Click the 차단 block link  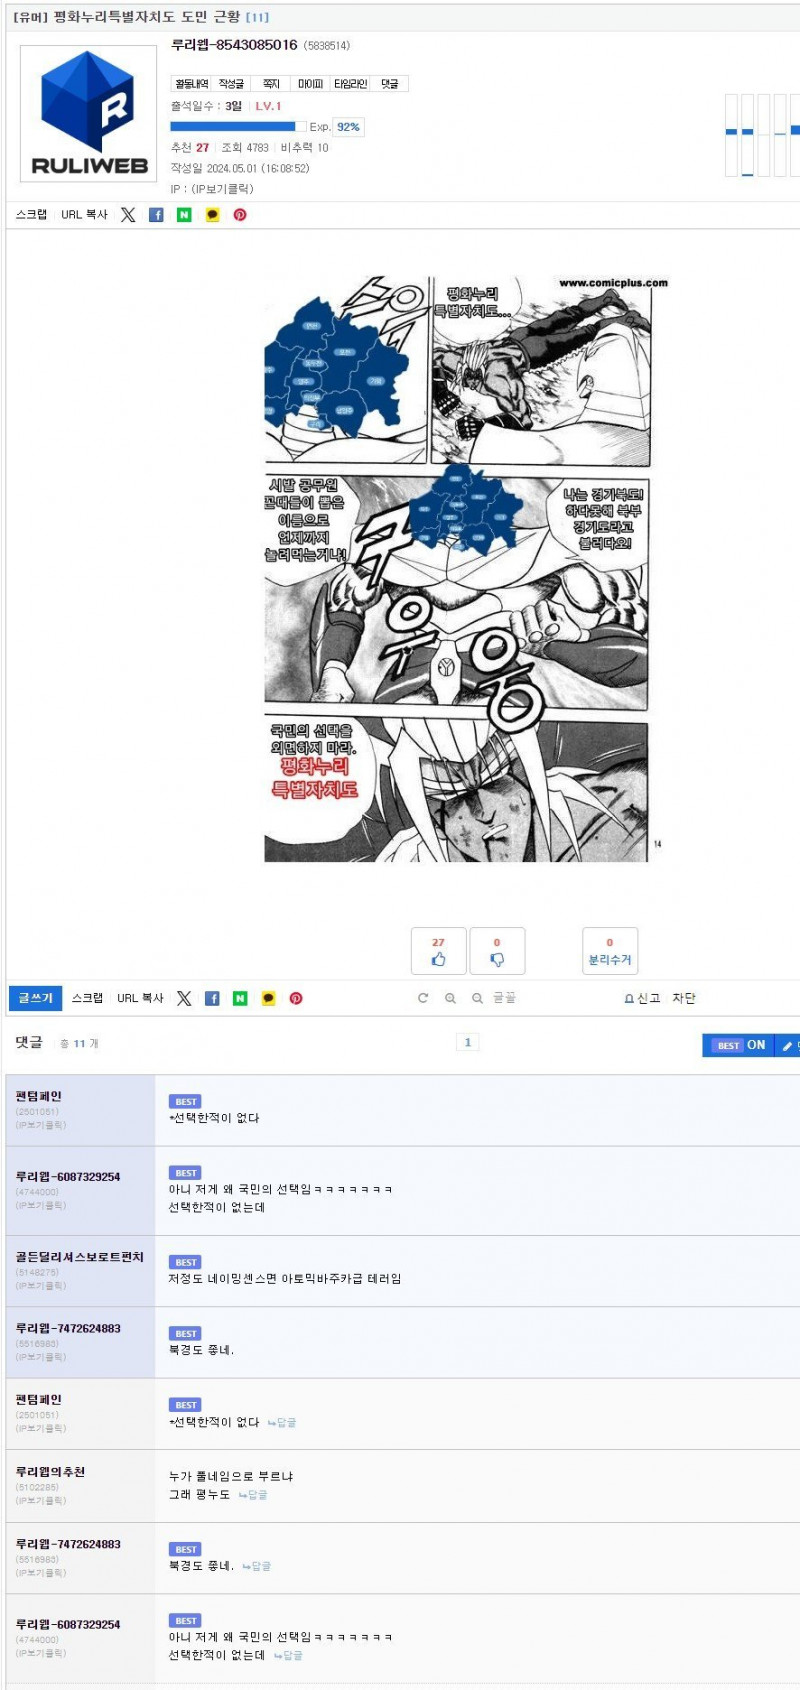pos(684,998)
